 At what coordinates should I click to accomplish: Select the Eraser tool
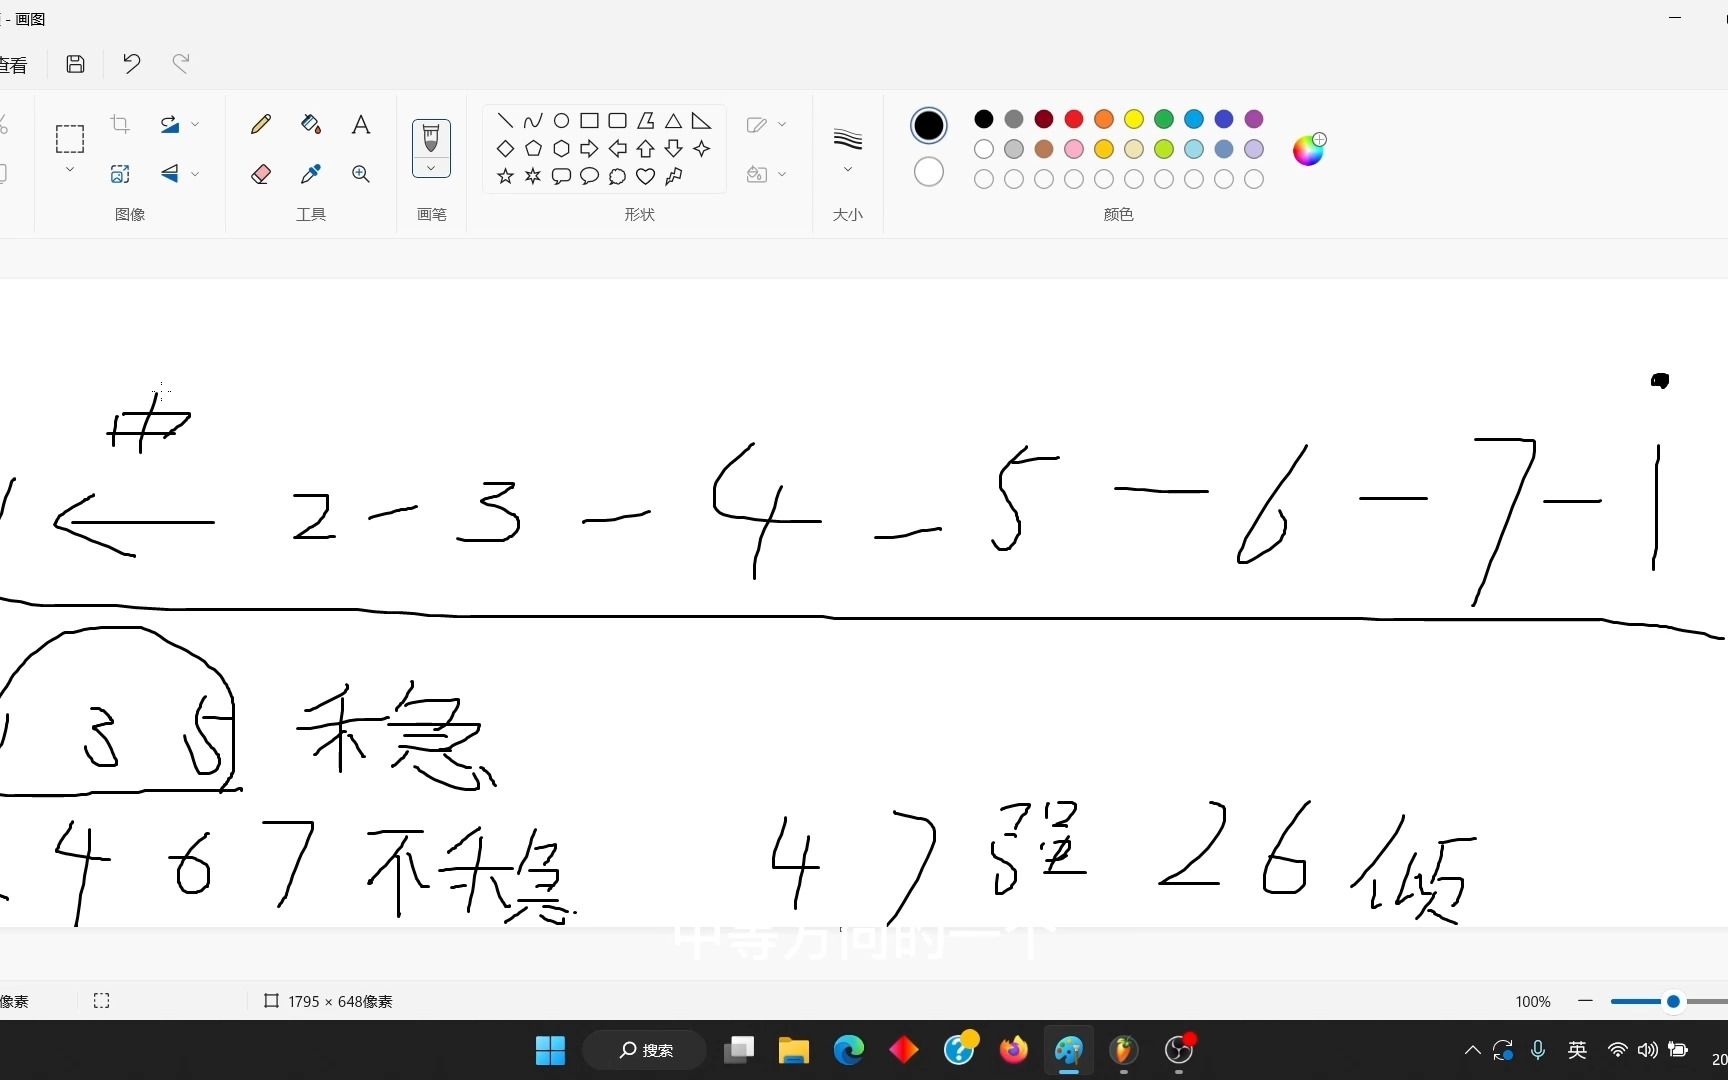(260, 173)
